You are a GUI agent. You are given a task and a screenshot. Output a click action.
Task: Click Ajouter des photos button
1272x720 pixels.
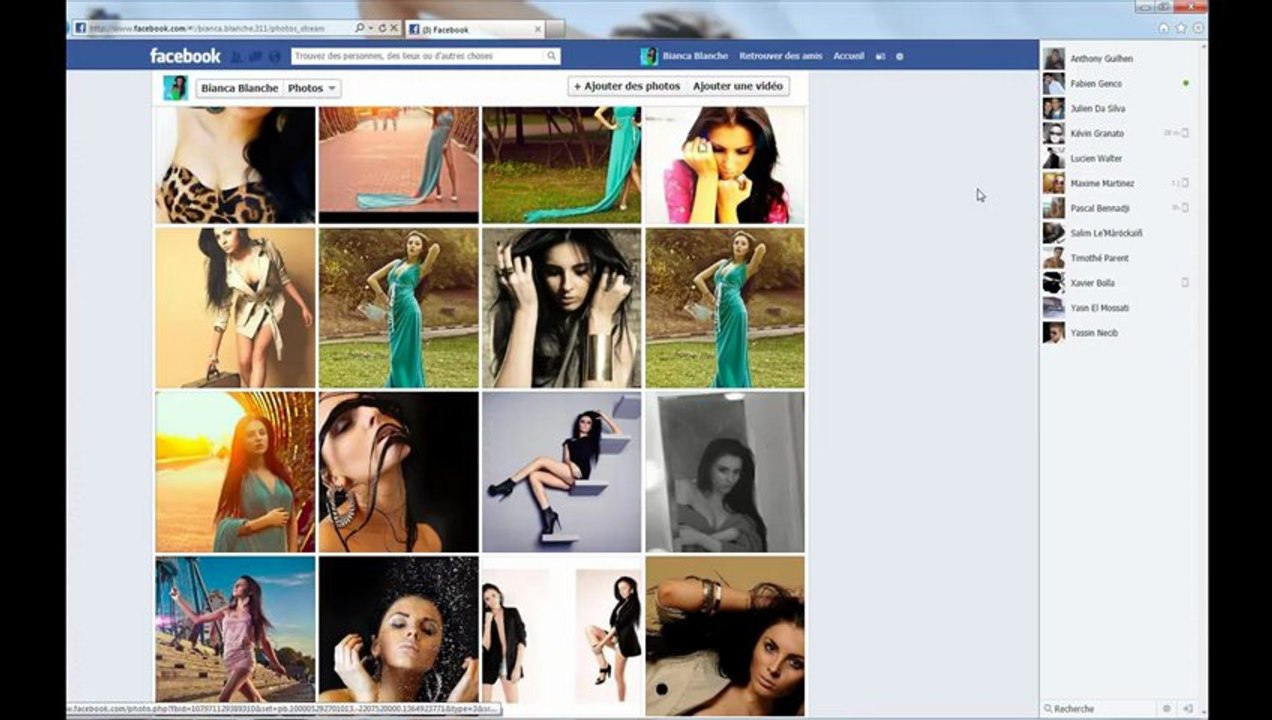(x=627, y=87)
